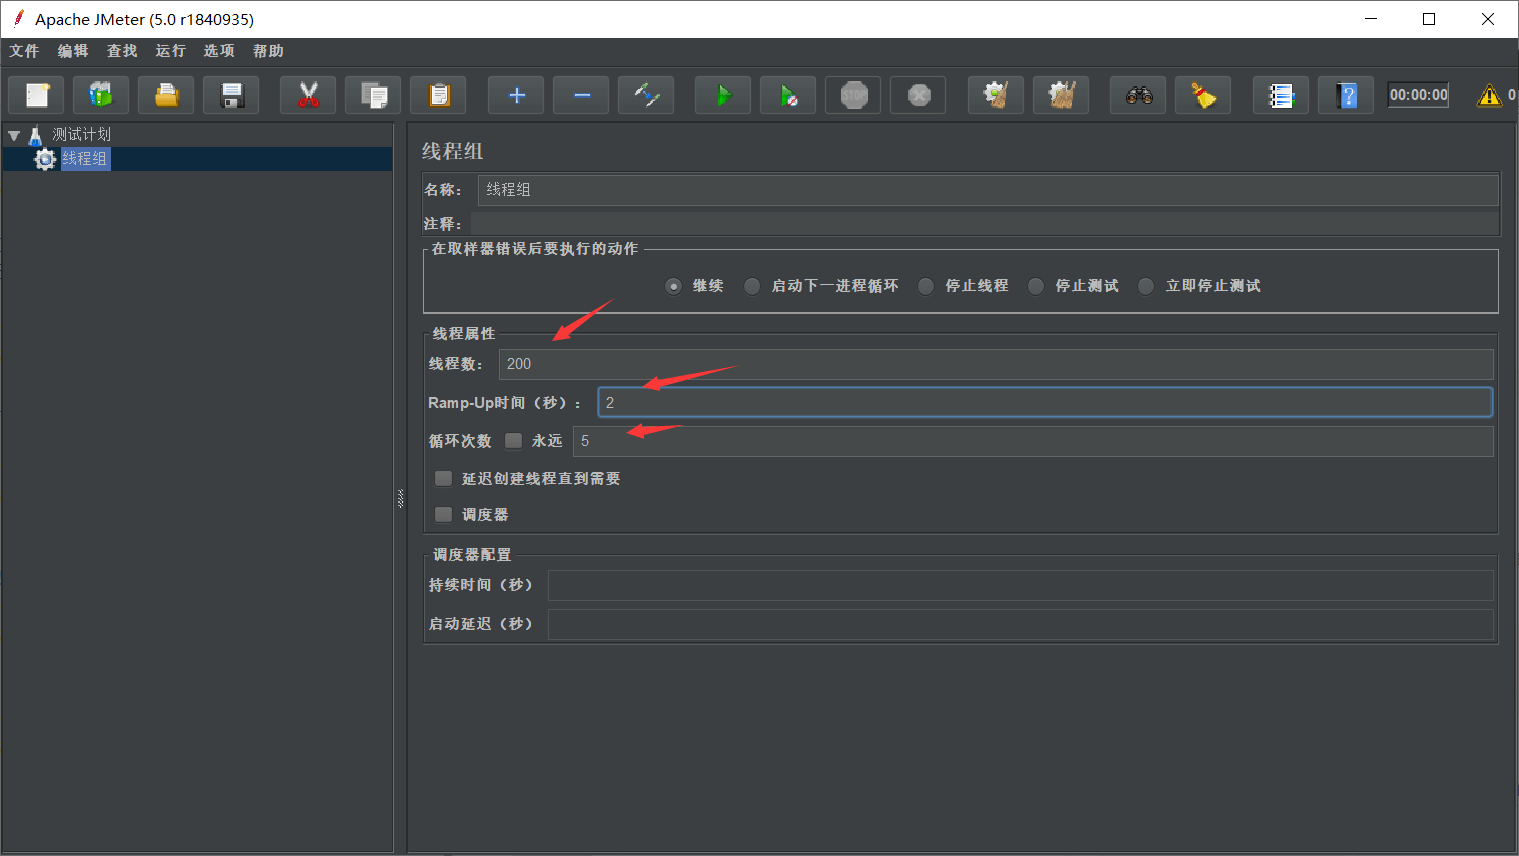Click the Ramp-Up时间 input field
The image size is (1519, 856).
tap(1045, 402)
